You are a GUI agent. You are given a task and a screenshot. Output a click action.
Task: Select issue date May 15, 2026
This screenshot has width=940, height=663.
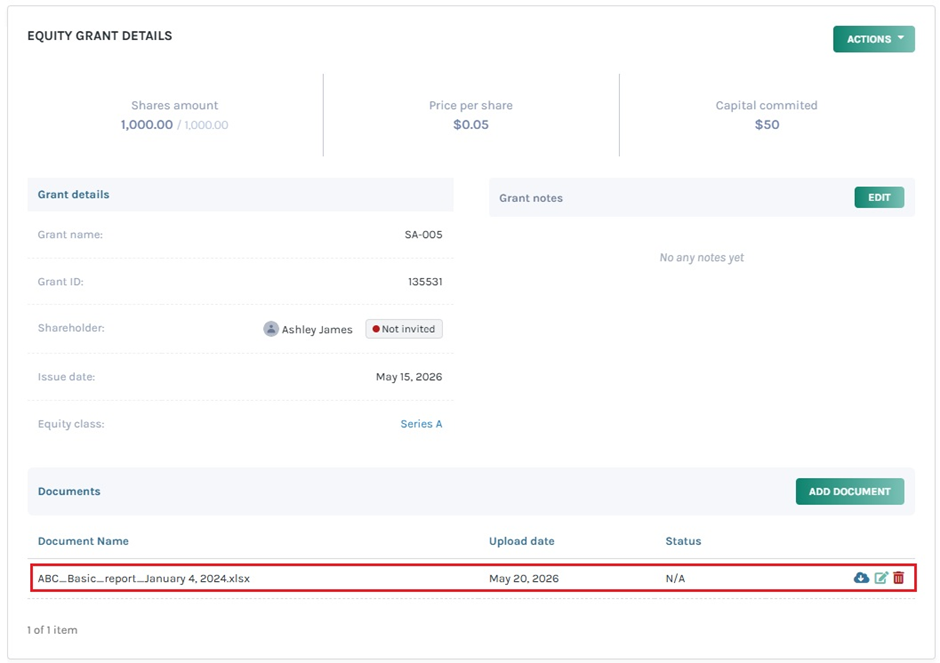coord(409,376)
